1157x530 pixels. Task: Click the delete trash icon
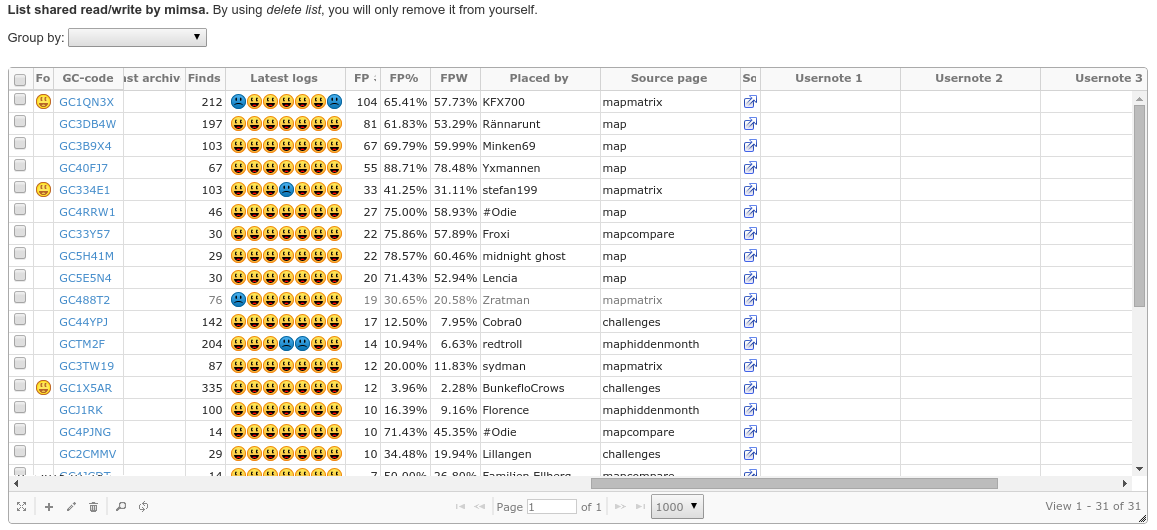[93, 507]
